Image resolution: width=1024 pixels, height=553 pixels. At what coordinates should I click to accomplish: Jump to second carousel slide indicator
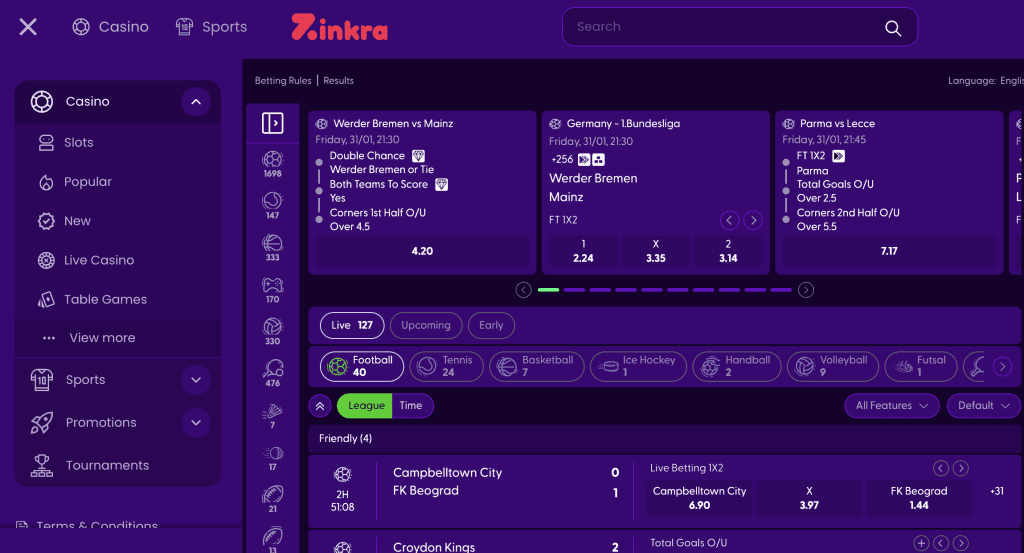[x=574, y=290]
